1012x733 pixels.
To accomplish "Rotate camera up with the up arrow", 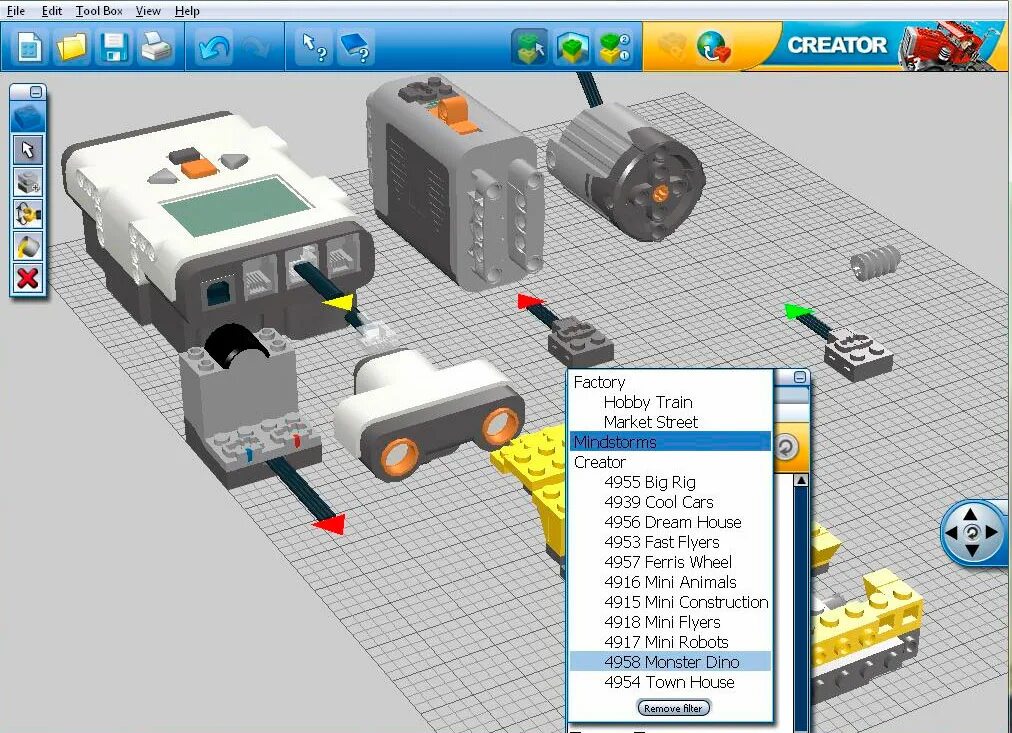I will coord(971,514).
